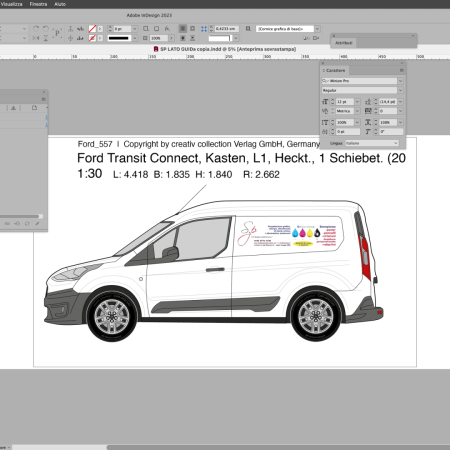
Task: Click the corner size 0,4233 cm field
Action: pos(226,29)
